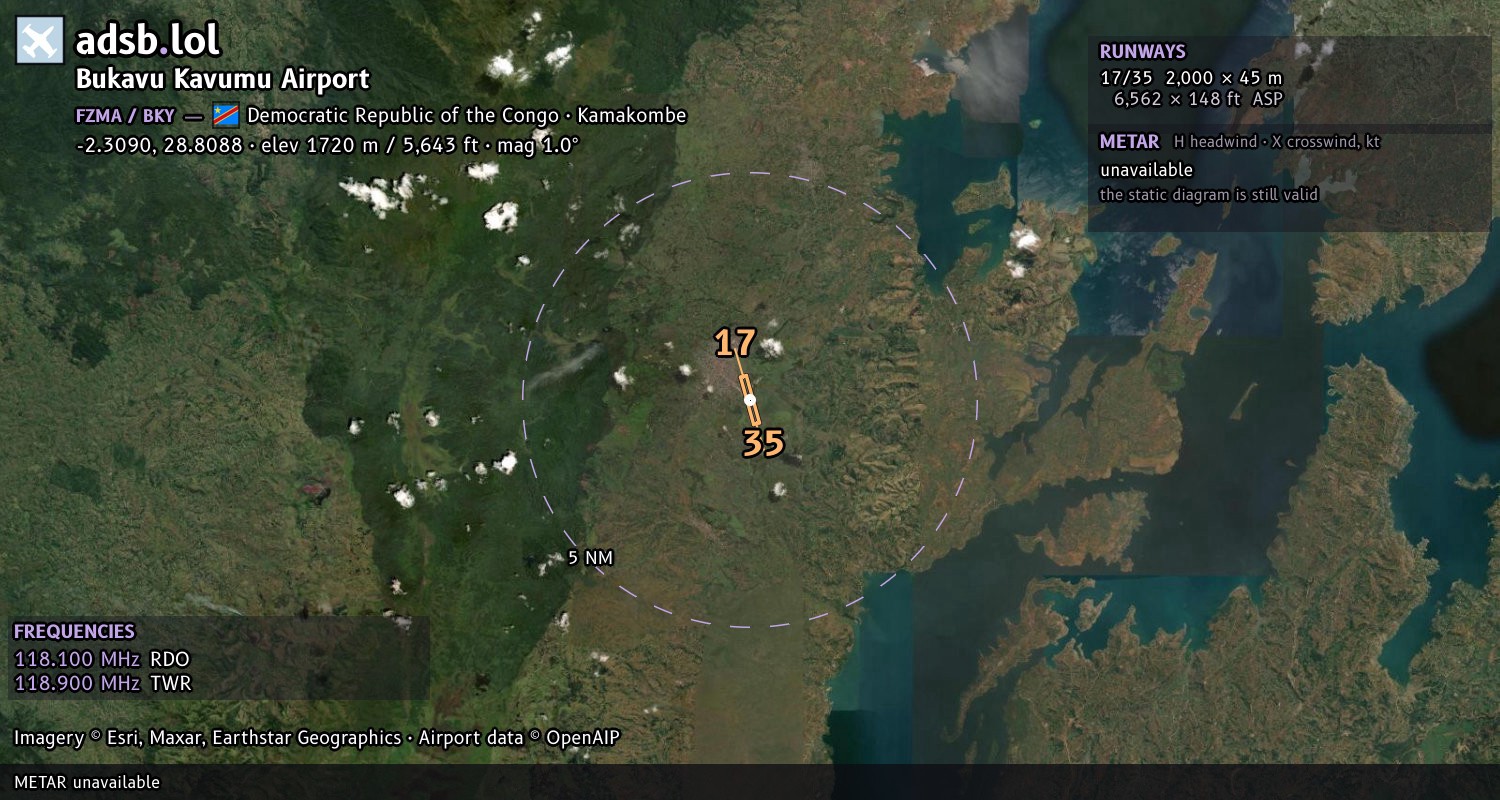Click the FZMA / BKY airport code
1500x800 pixels.
click(x=125, y=115)
